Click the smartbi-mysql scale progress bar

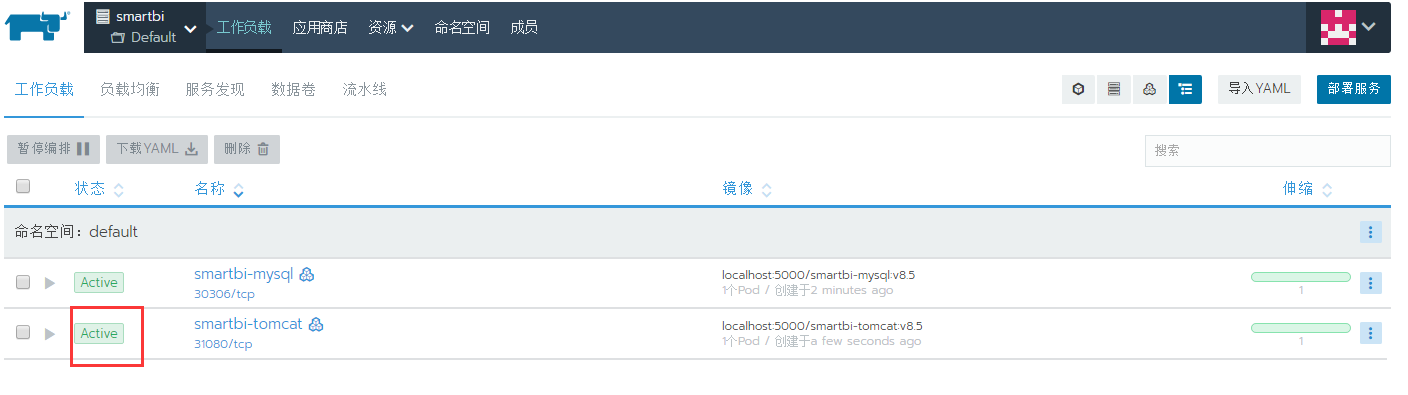1300,277
